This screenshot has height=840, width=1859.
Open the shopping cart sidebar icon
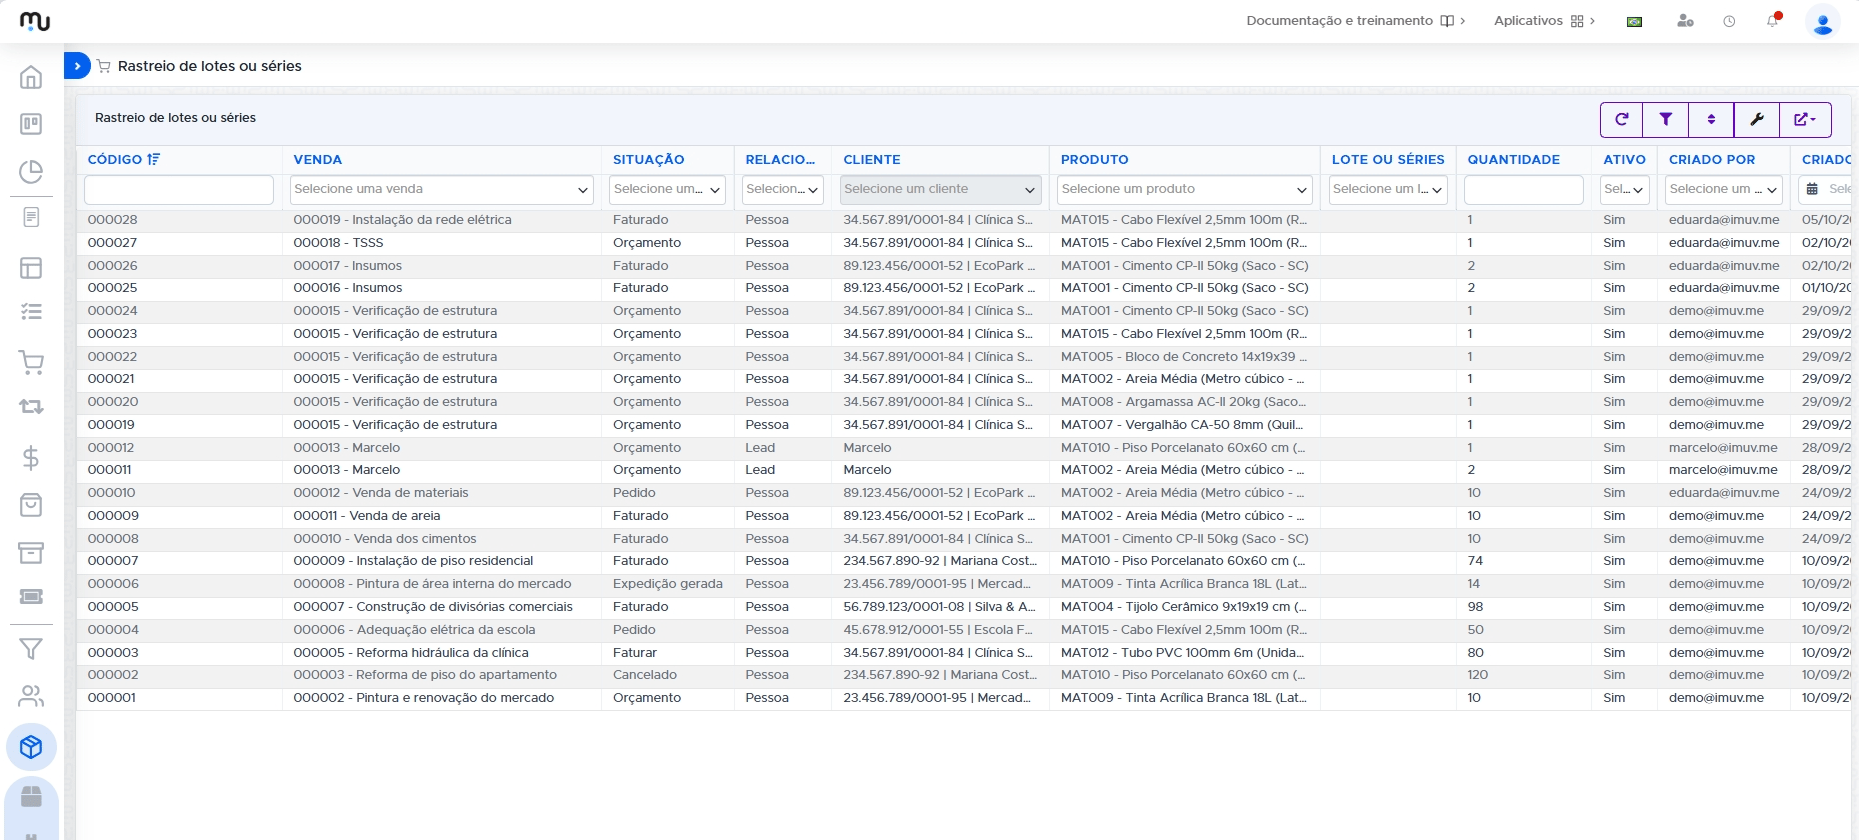coord(31,362)
